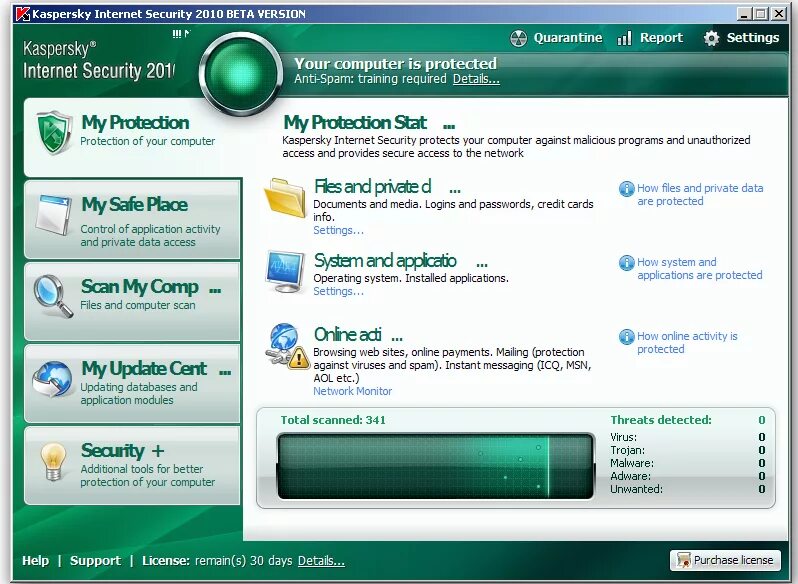798x584 pixels.
Task: Click the Update Center globe icon
Action: [x=52, y=379]
